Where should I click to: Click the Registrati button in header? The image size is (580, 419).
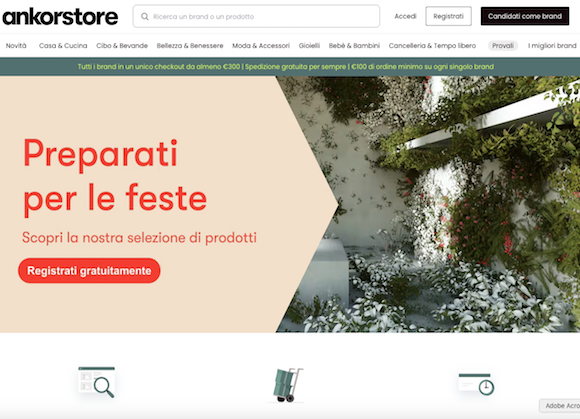448,16
